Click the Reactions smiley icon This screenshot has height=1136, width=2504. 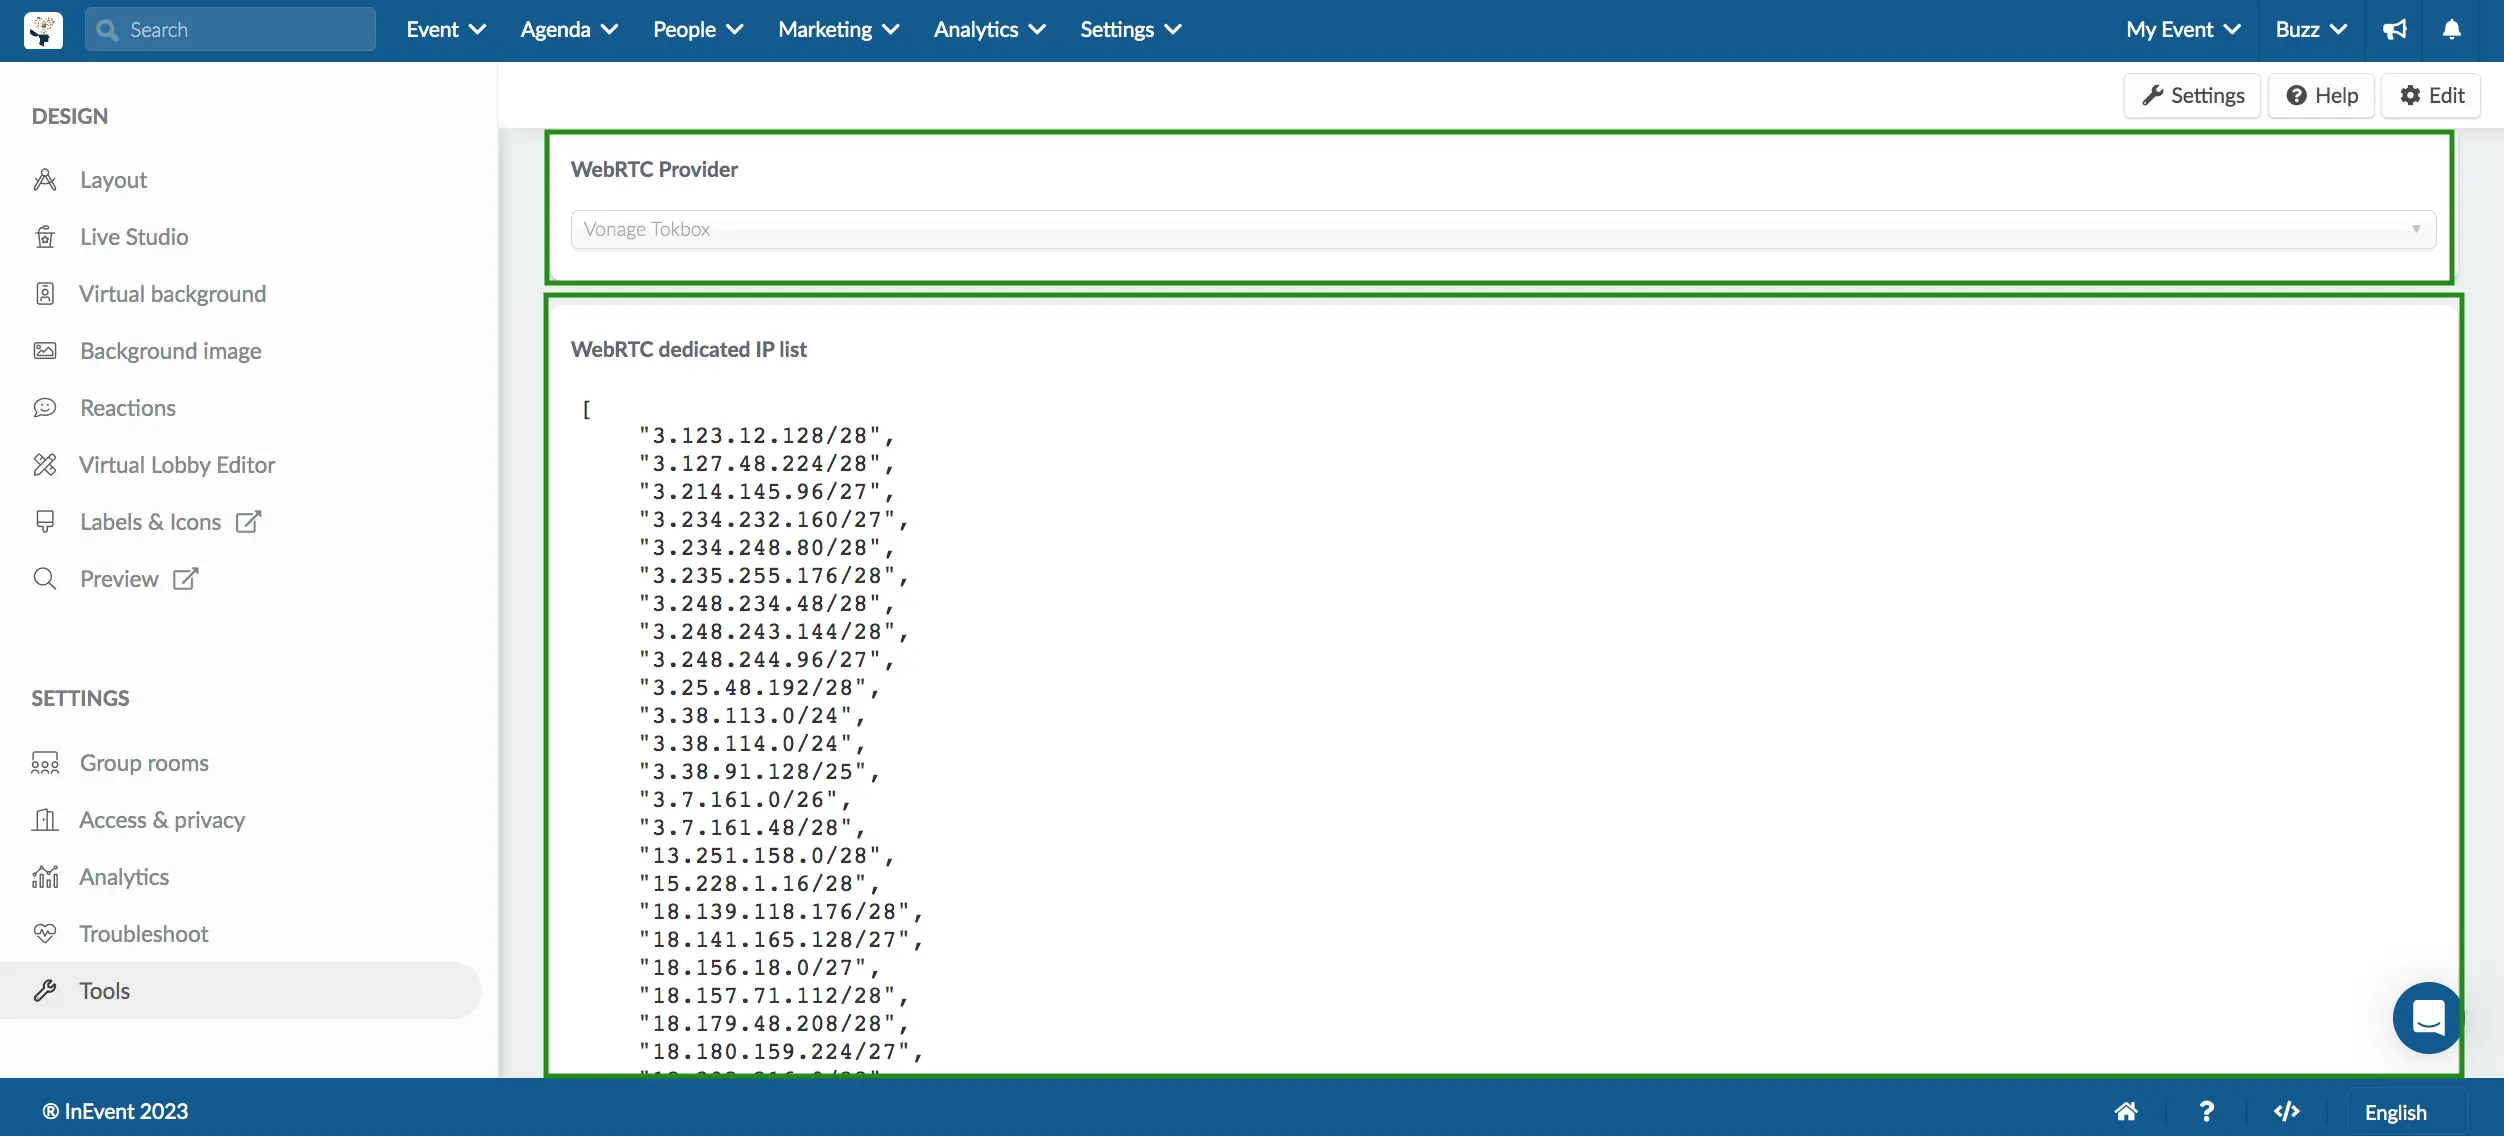pos(45,408)
